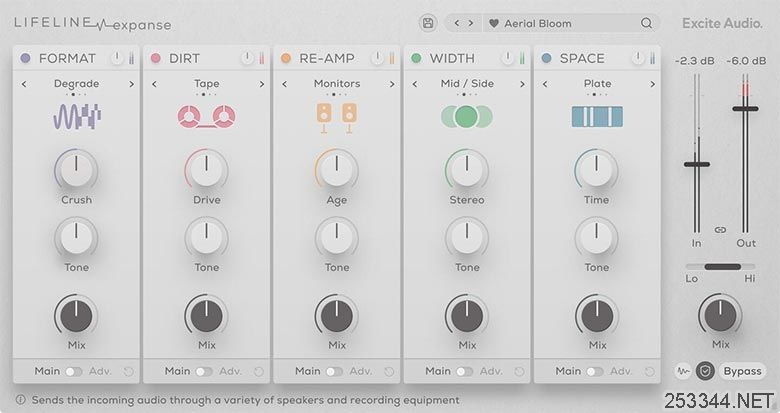Click the Crush knob in FORMAT
This screenshot has height=413, width=780.
tap(76, 170)
